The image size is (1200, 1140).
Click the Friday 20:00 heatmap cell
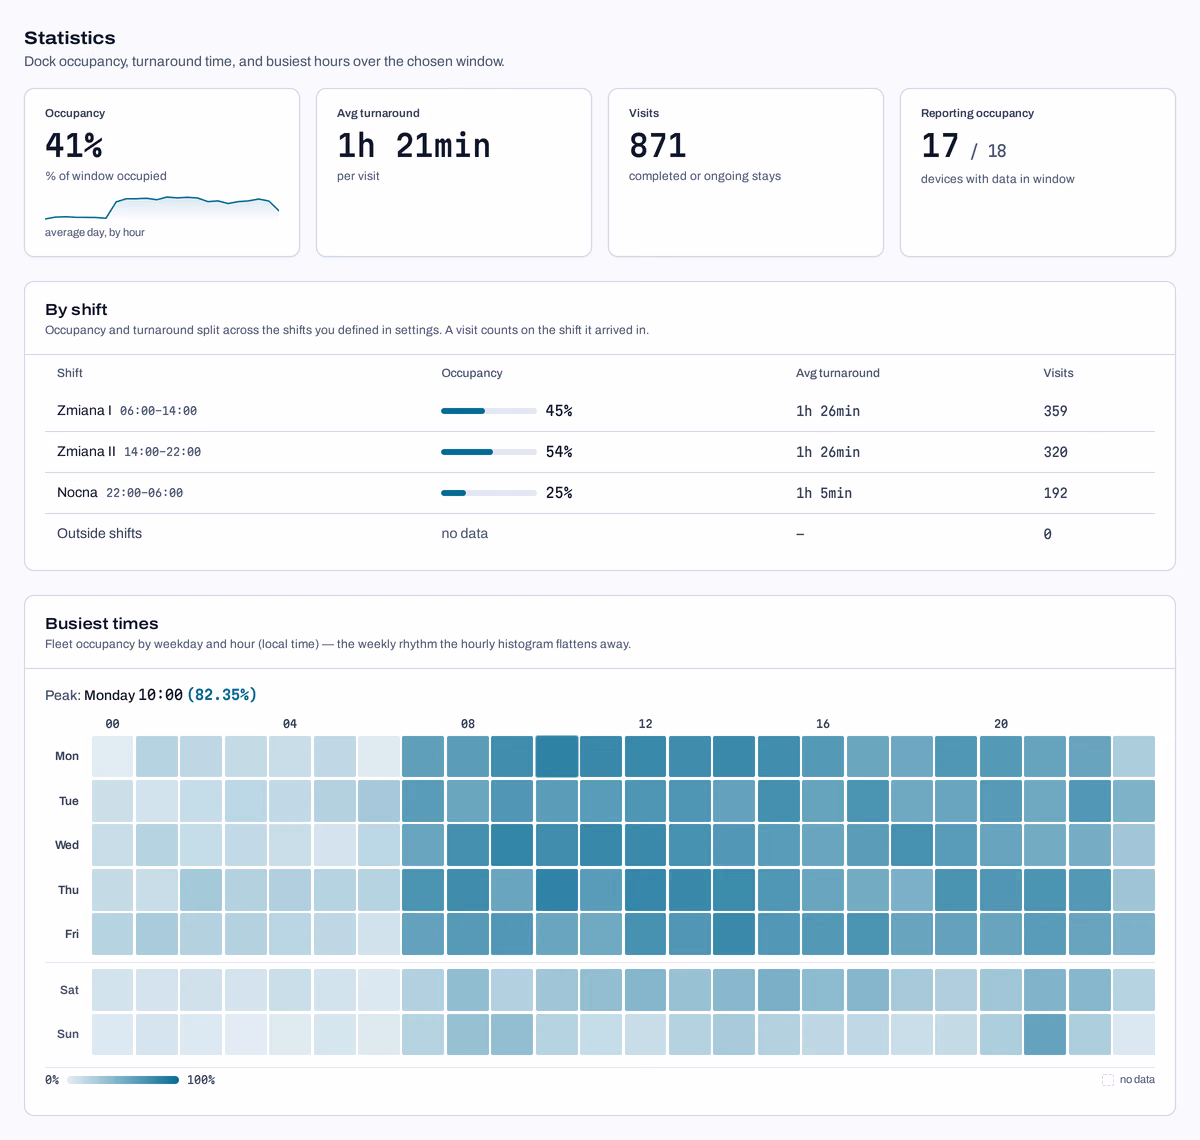[1001, 934]
